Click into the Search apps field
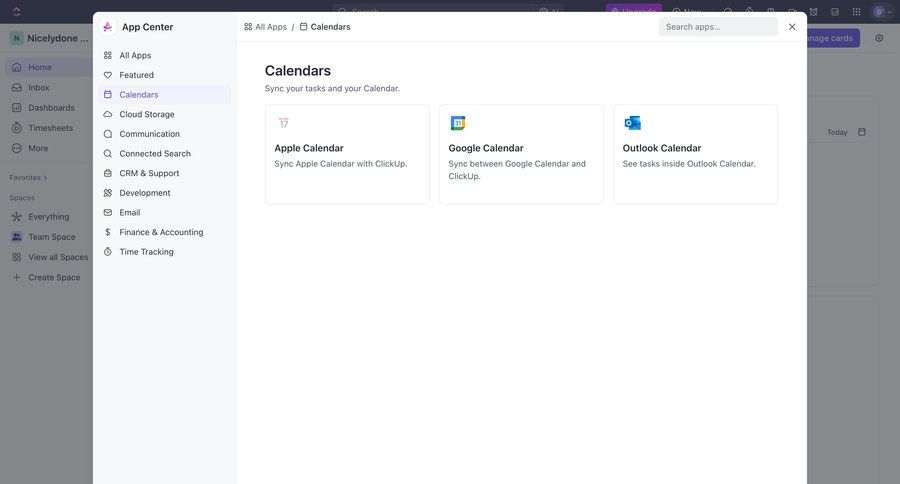Image resolution: width=900 pixels, height=484 pixels. click(718, 27)
